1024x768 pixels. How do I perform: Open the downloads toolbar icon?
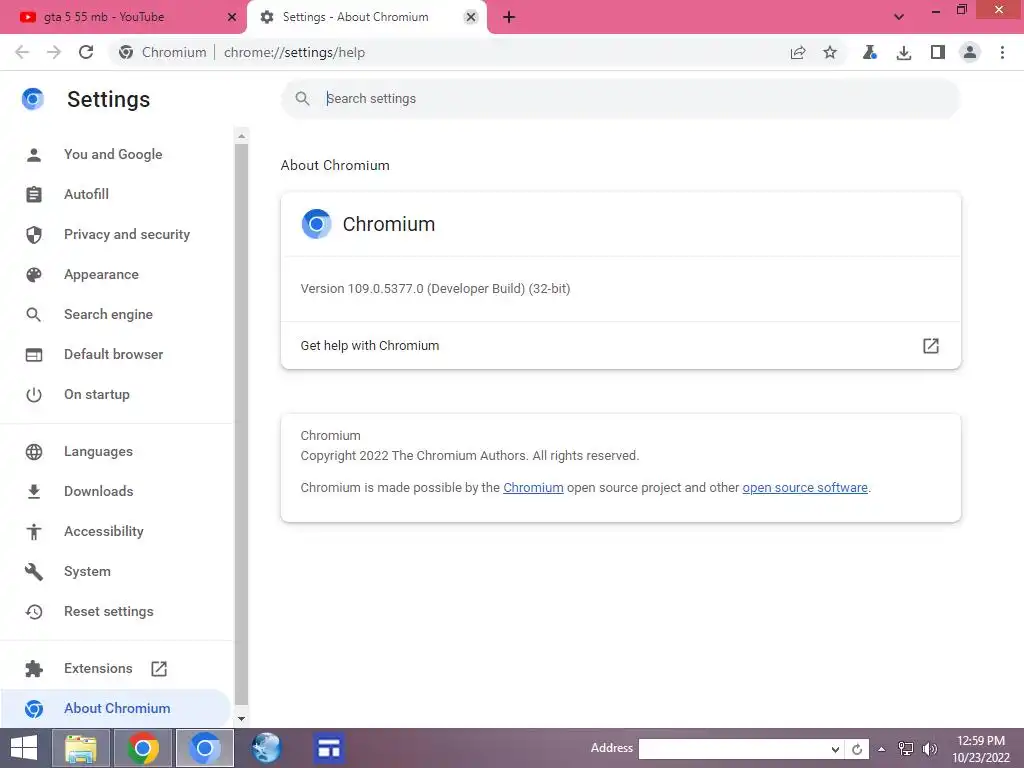[903, 52]
